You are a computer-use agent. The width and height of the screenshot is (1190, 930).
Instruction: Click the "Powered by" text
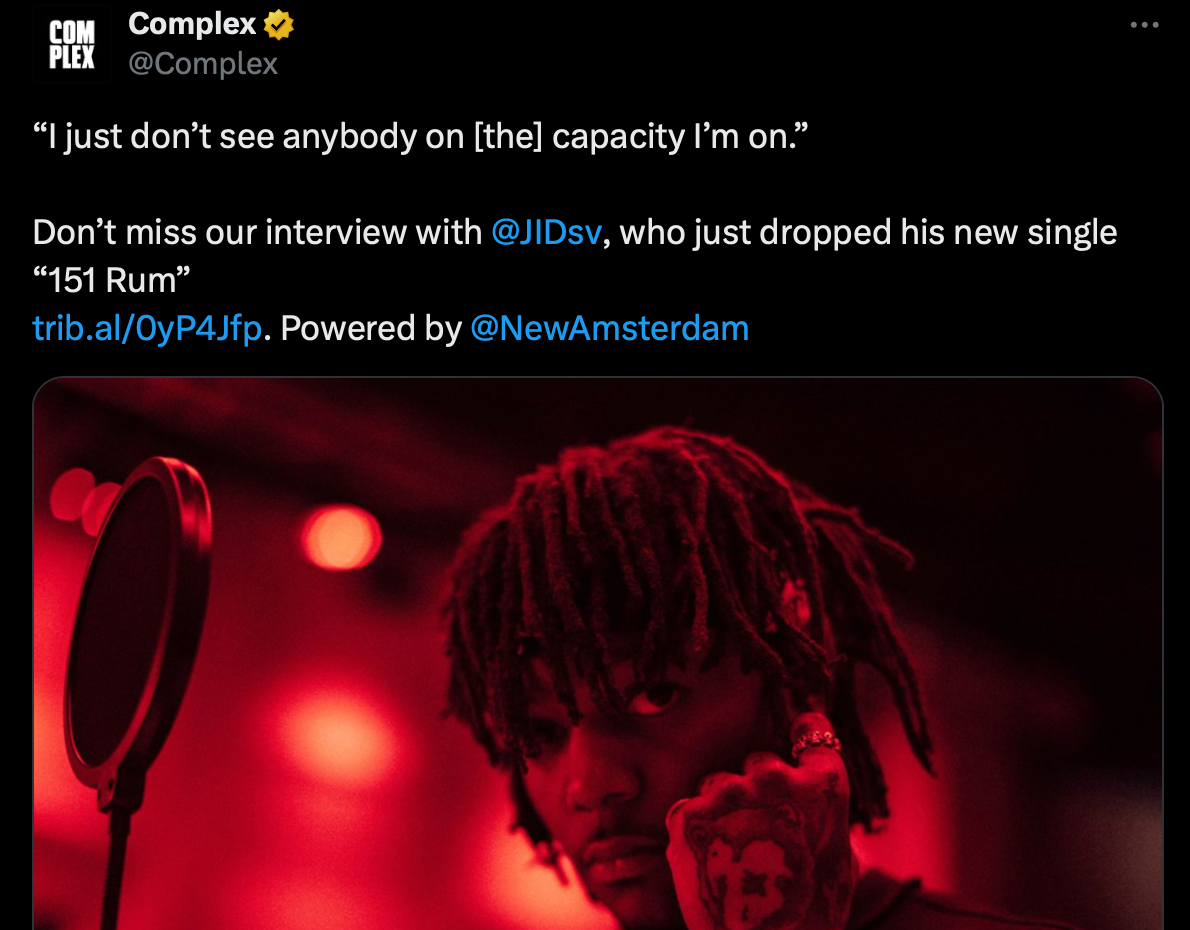coord(371,328)
